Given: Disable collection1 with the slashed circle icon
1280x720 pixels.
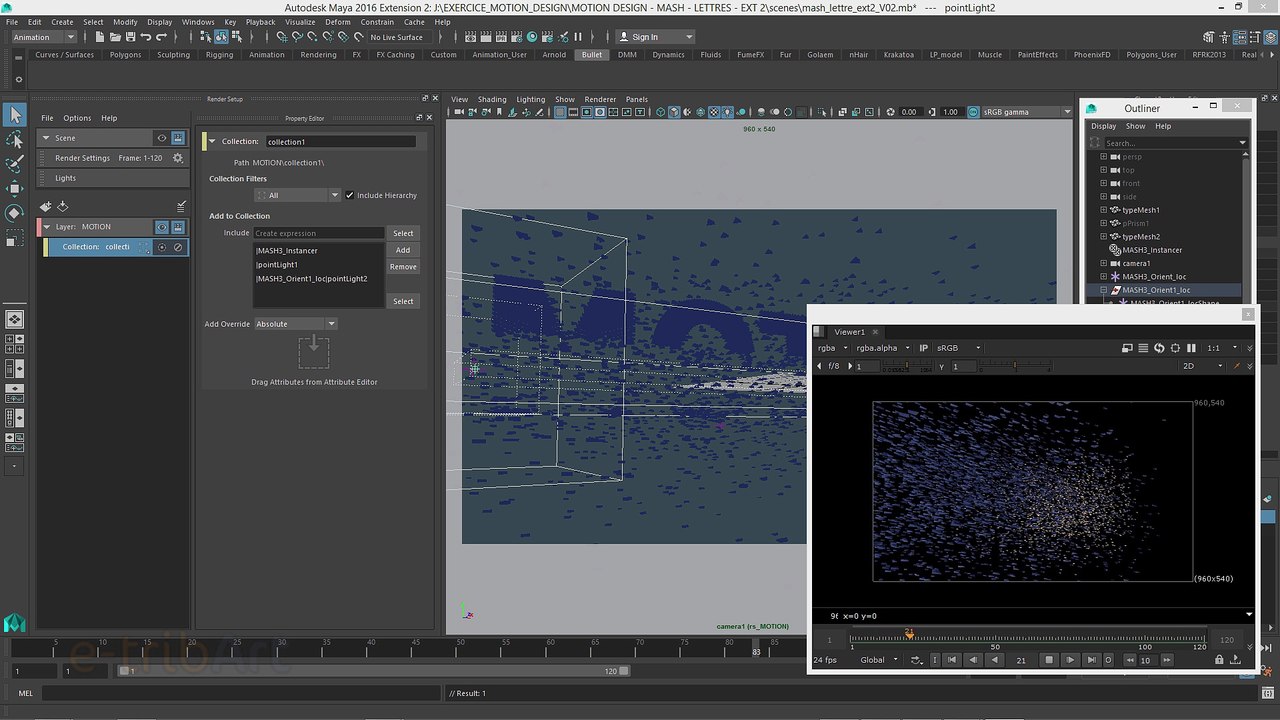Looking at the screenshot, I should tap(178, 247).
